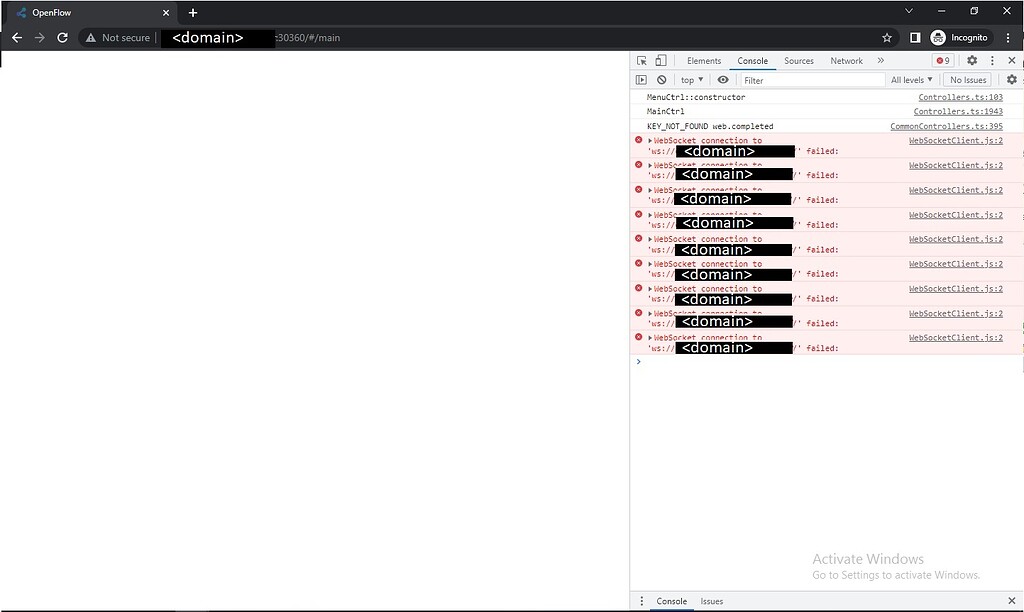Bookmark the page with the star icon
Image resolution: width=1024 pixels, height=612 pixels.
pos(887,37)
